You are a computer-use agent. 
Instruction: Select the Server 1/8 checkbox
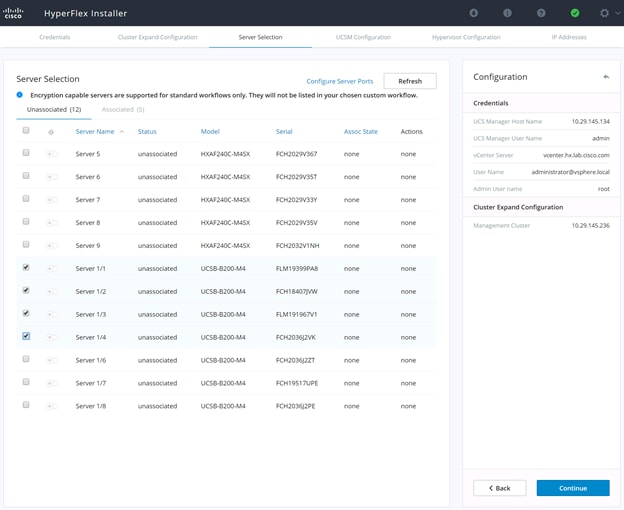coord(26,405)
